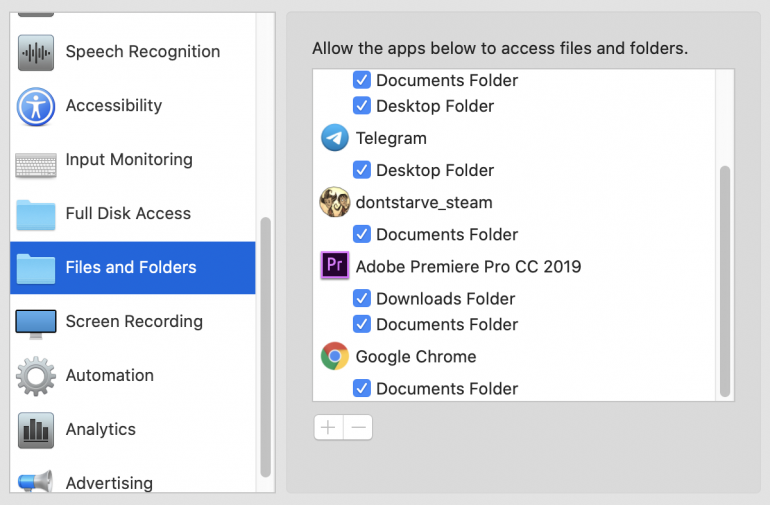
Task: Select Adobe Premiere Pro CC 2019 name
Action: click(x=468, y=266)
